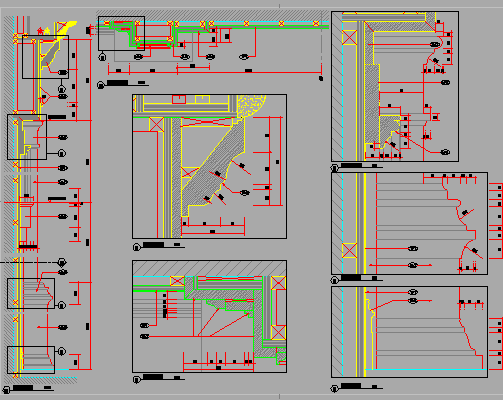Select the bottom-right baseboard profile detail view
This screenshot has height=400, width=503.
[409, 332]
